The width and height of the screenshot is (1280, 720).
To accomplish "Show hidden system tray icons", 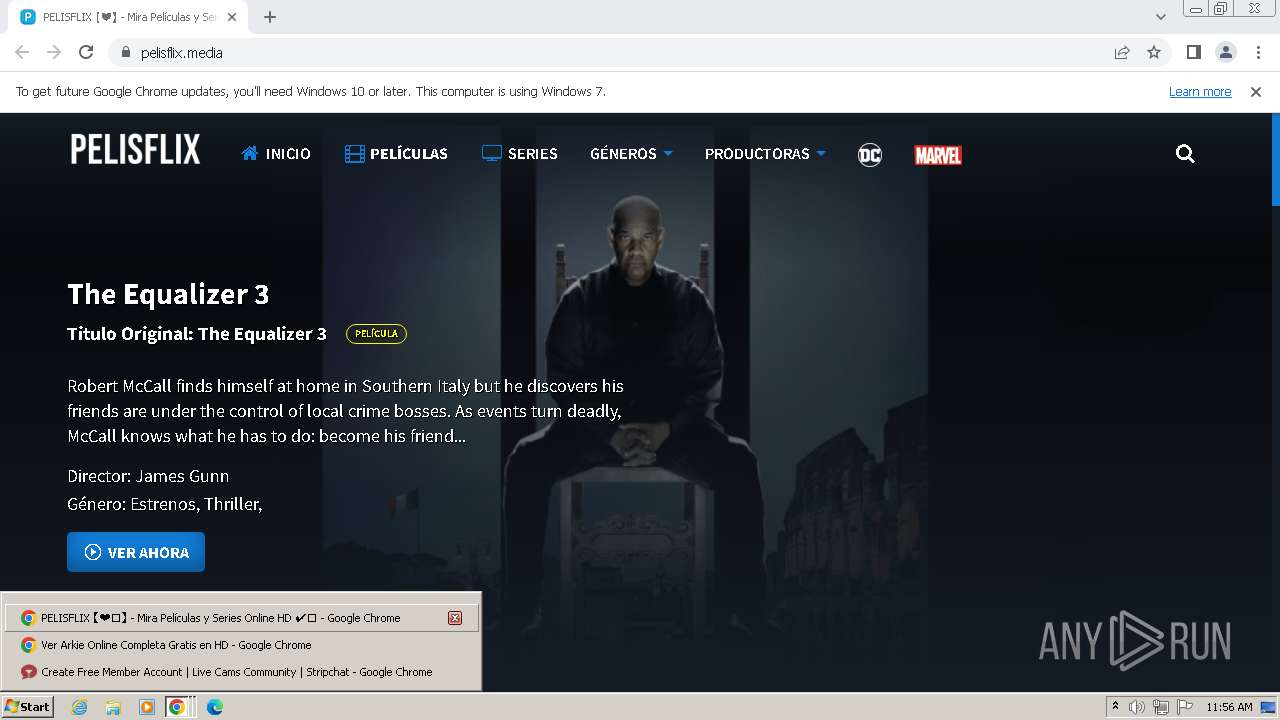I will [1115, 707].
